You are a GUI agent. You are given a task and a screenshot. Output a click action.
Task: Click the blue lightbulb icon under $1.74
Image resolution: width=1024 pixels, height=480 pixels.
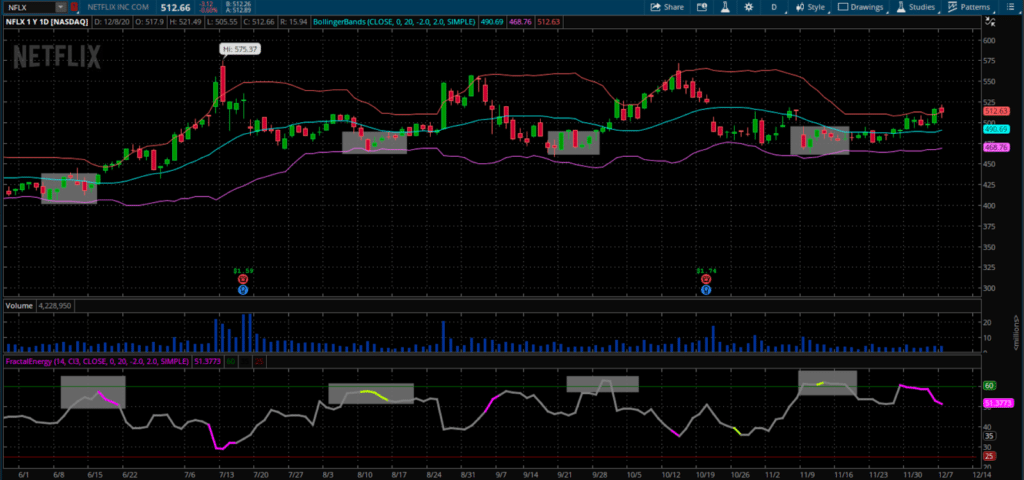pyautogui.click(x=706, y=289)
